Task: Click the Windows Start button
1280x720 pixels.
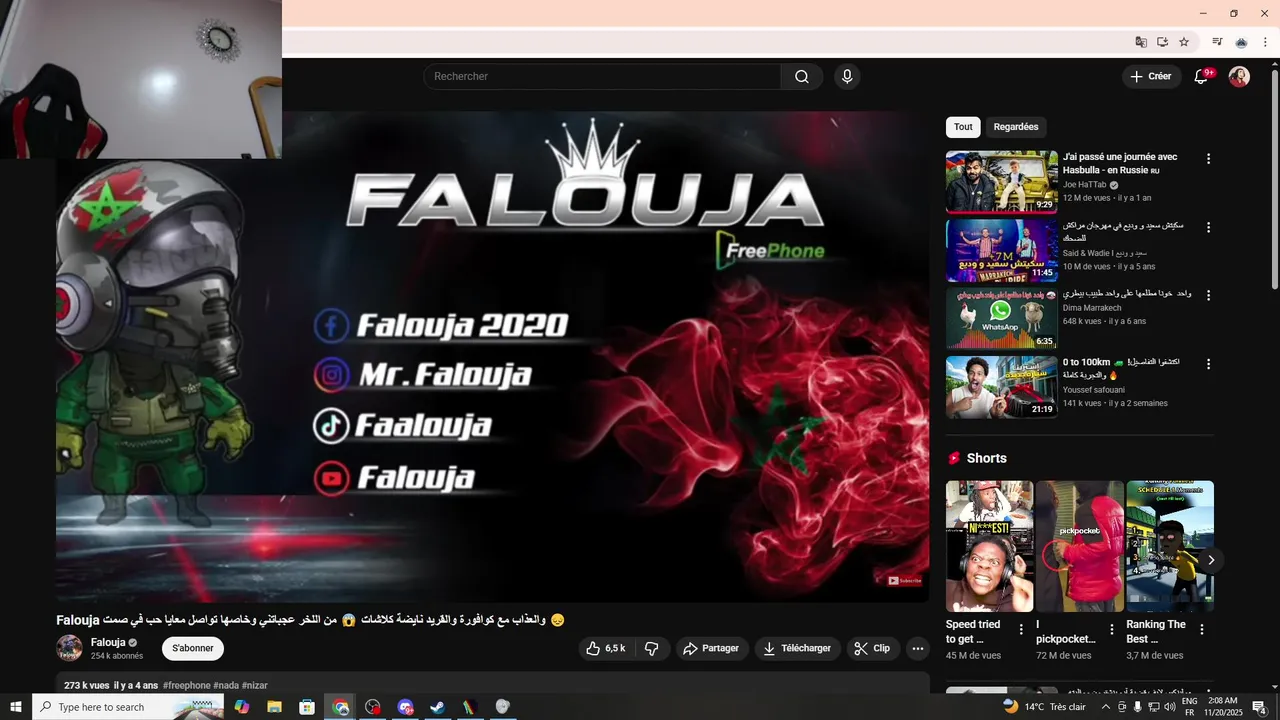Action: [x=16, y=707]
